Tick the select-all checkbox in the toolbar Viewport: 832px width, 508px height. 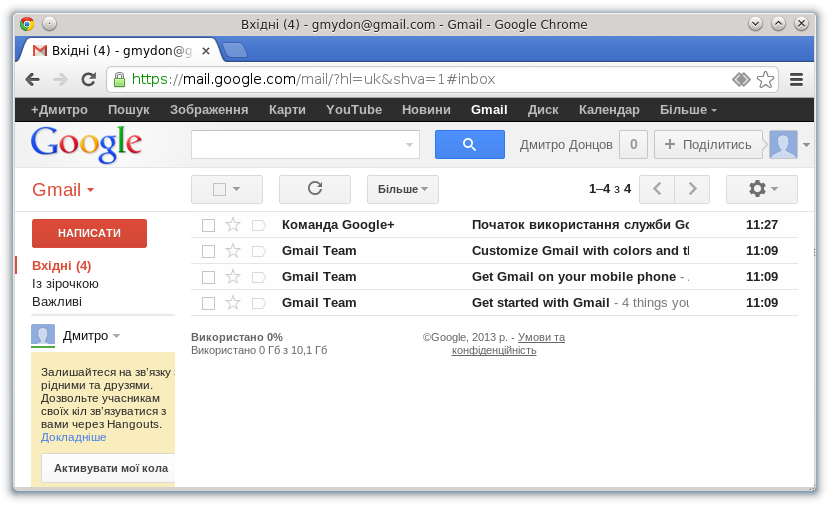coord(219,190)
